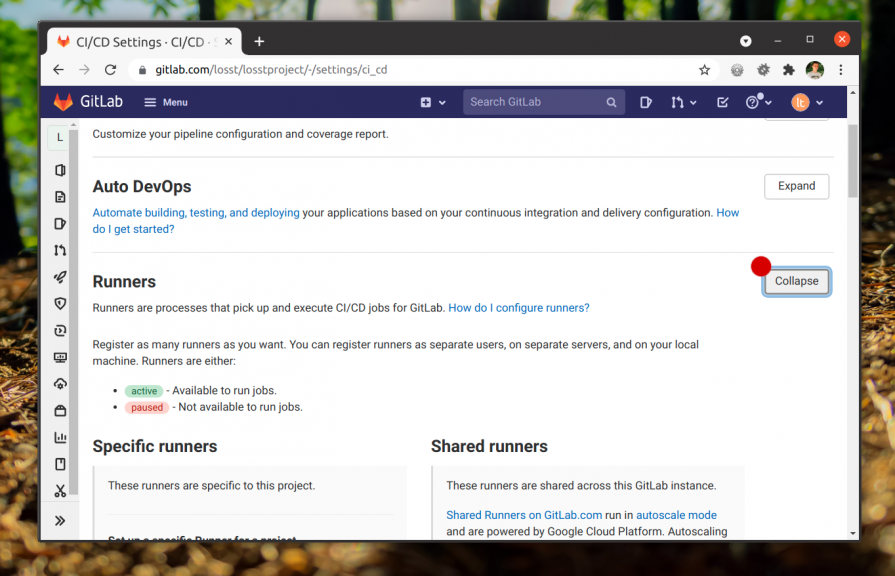
Task: Open the CI/CD rocket icon in the sidebar
Action: tap(60, 277)
